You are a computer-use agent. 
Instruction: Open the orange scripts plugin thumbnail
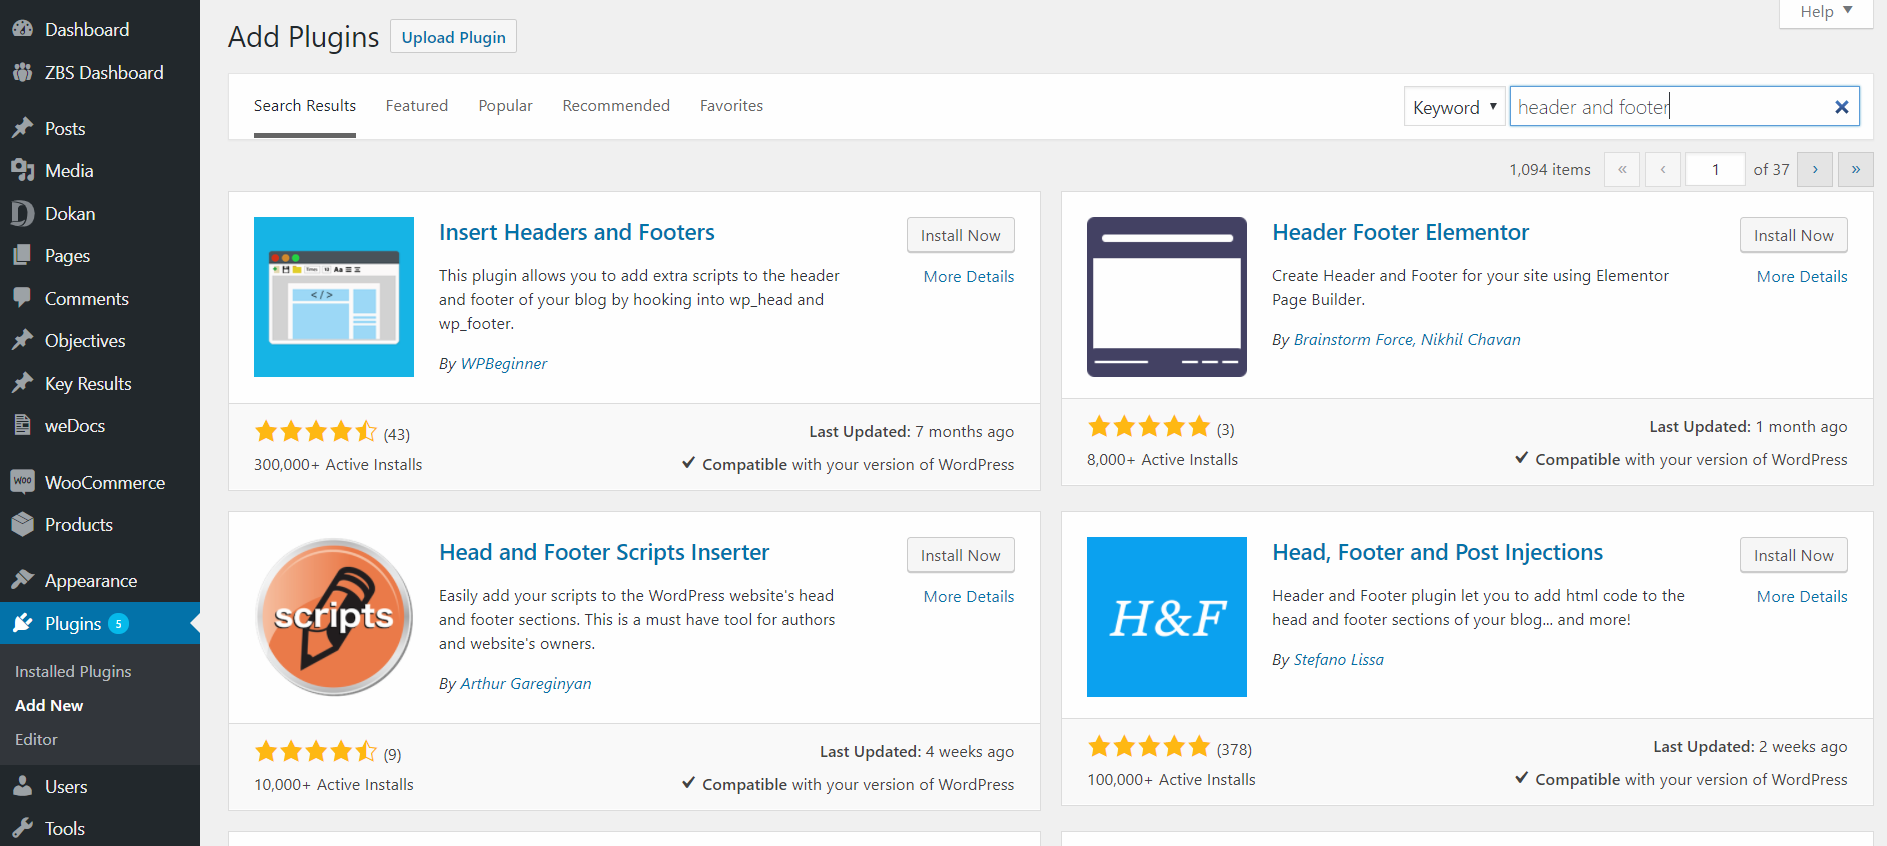(x=334, y=617)
